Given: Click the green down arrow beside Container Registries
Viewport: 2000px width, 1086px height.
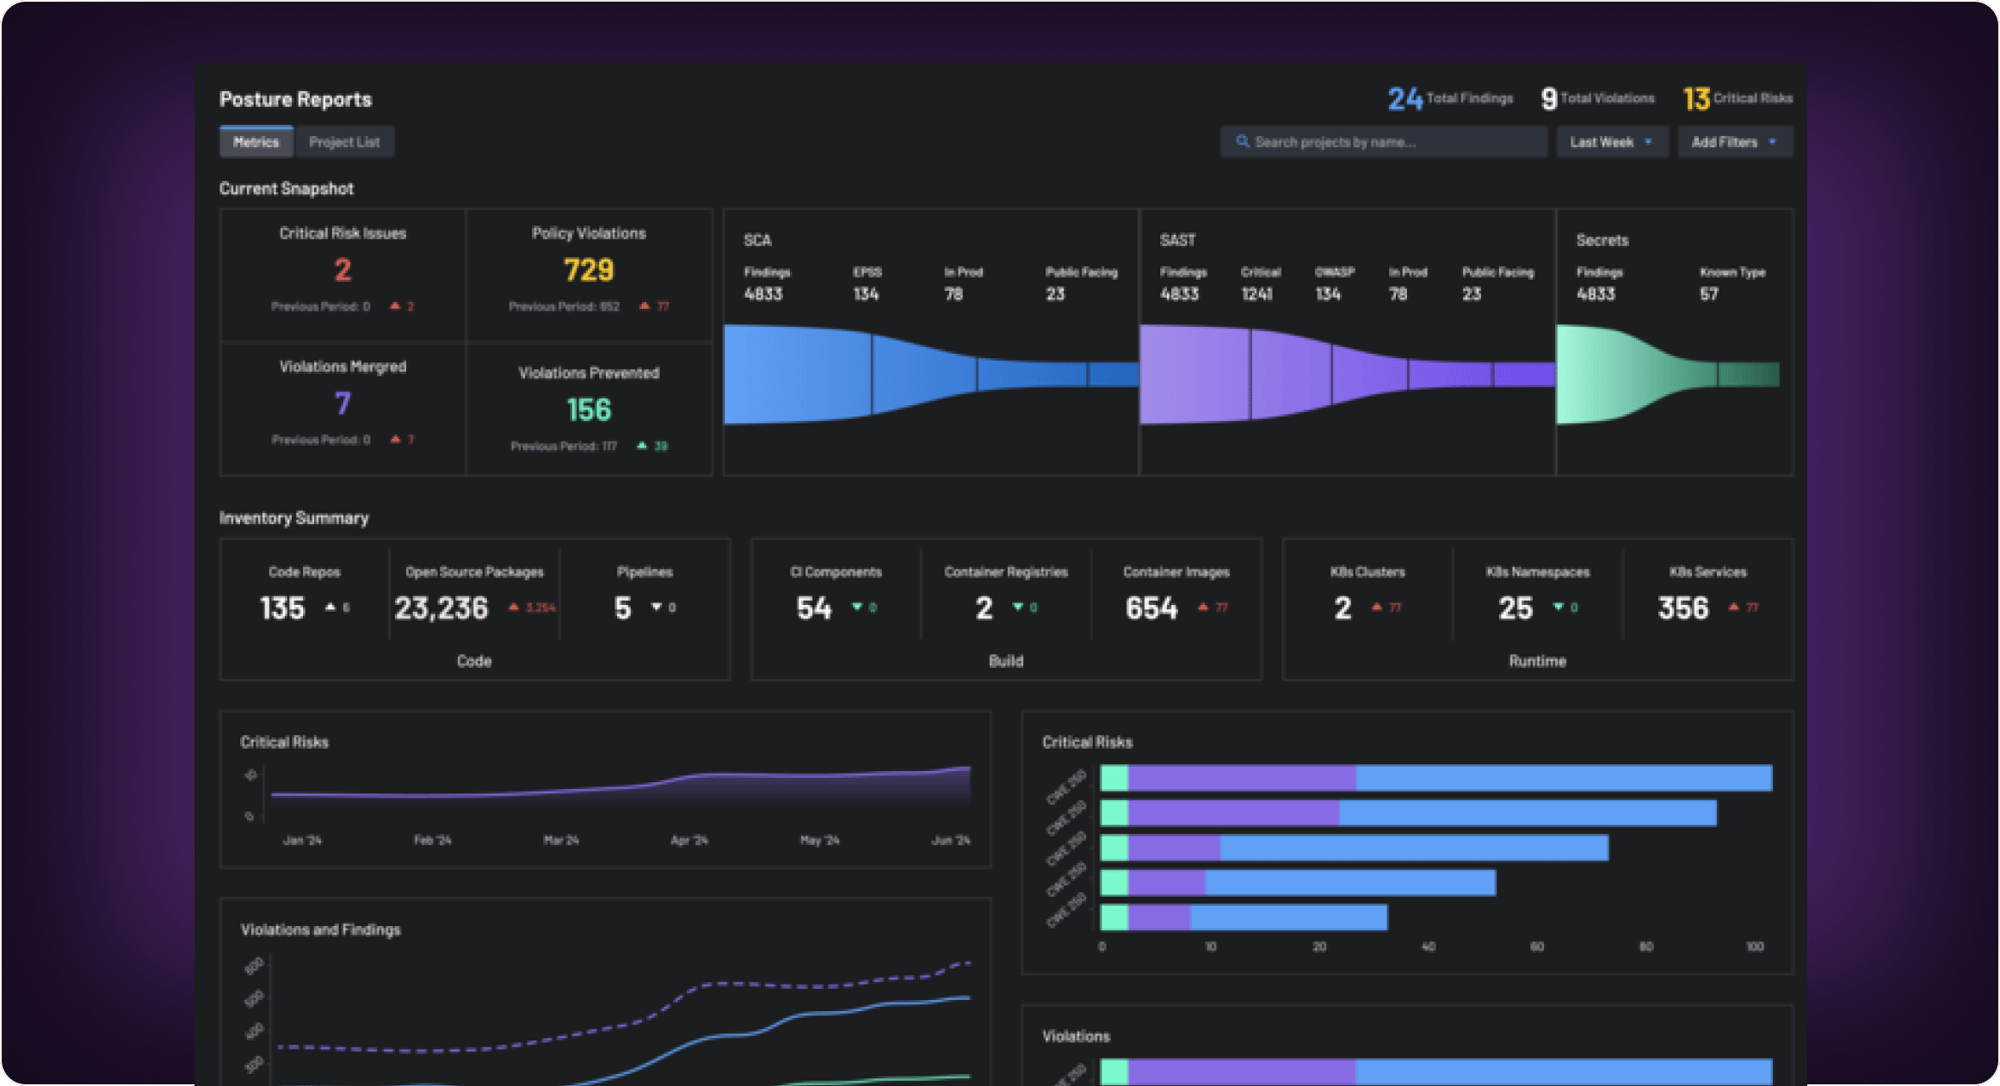Looking at the screenshot, I should coord(1018,607).
